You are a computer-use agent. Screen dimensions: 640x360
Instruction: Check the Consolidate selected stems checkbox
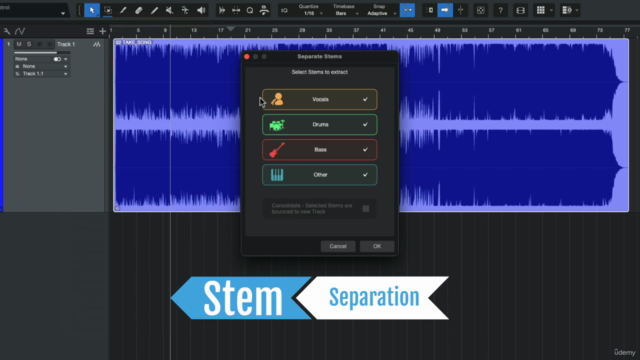click(x=366, y=209)
